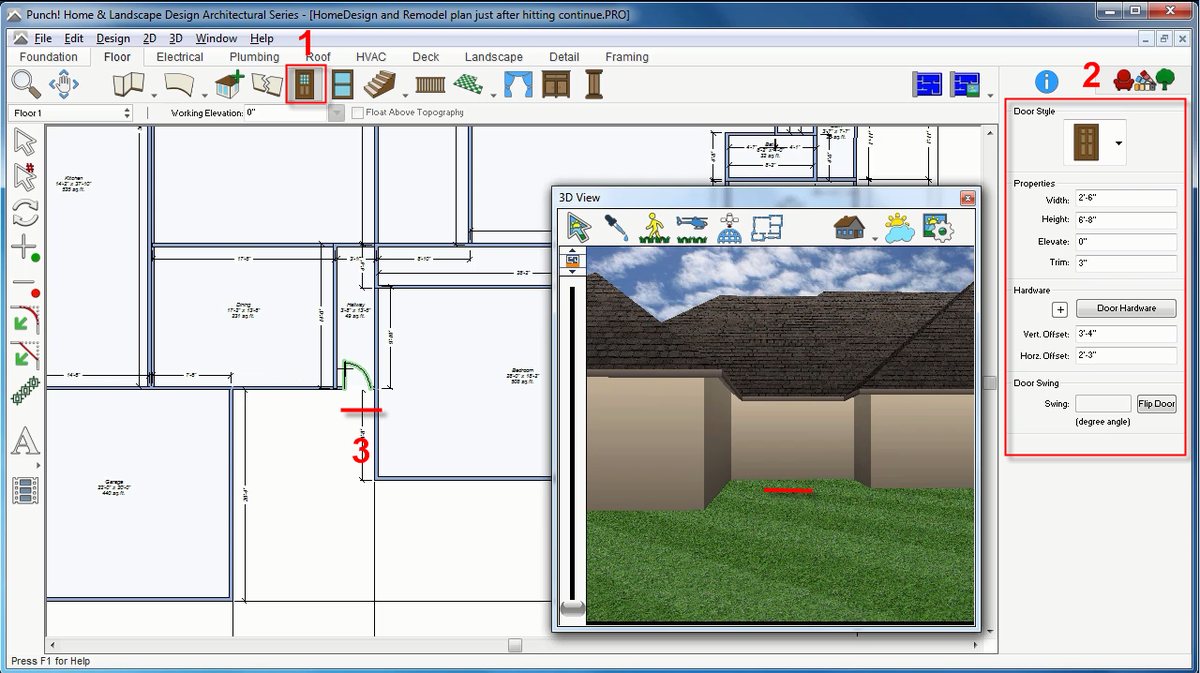1200x673 pixels.
Task: Activate the Zoom magnifier tool
Action: tap(26, 84)
